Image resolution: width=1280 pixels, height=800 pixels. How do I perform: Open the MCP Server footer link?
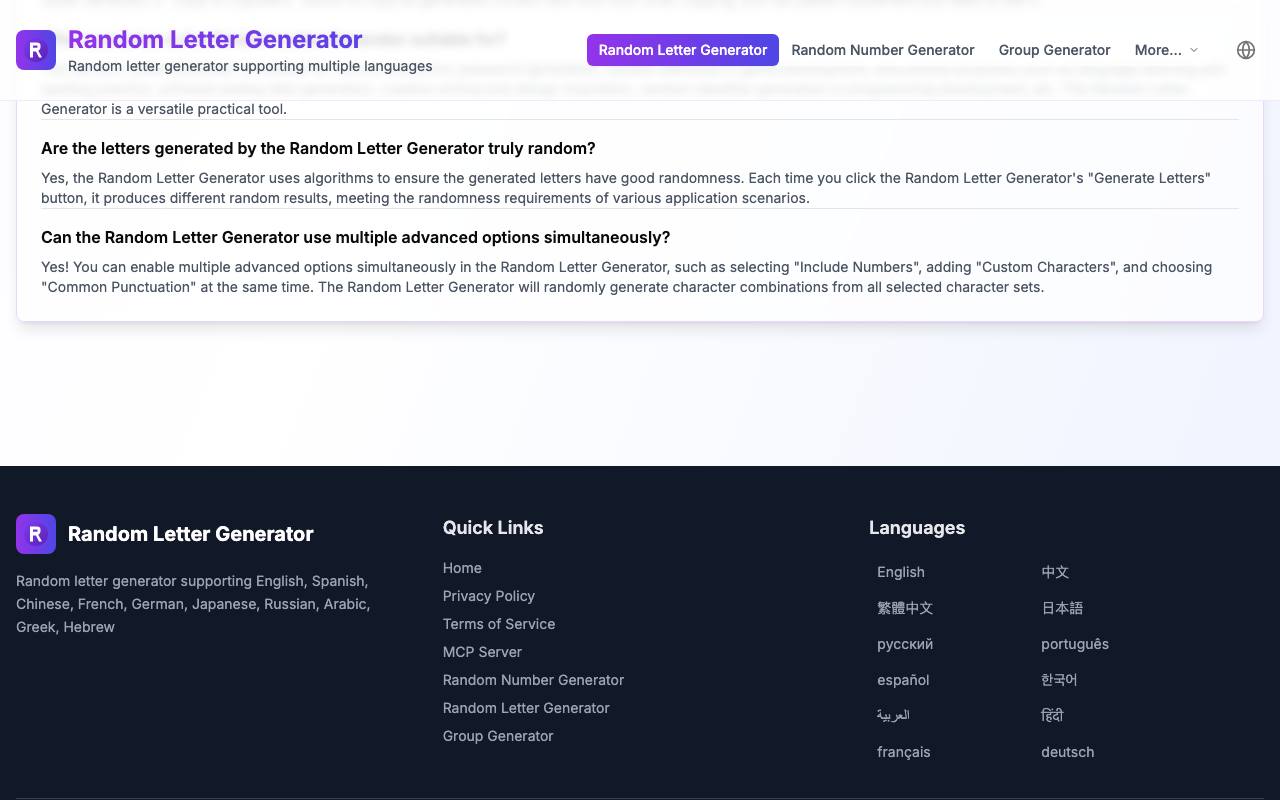(x=482, y=652)
